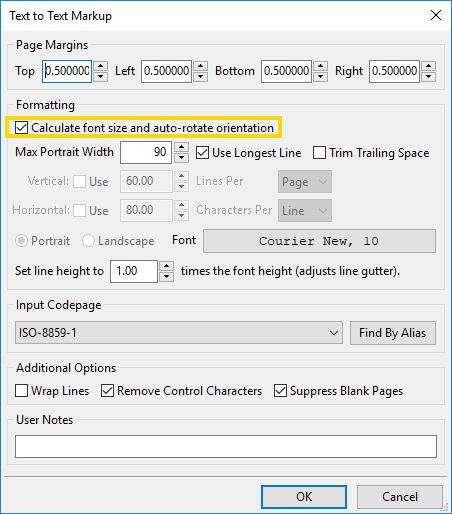Increase Right margin with up arrow
Viewport: 452px width, 514px height.
(428, 66)
